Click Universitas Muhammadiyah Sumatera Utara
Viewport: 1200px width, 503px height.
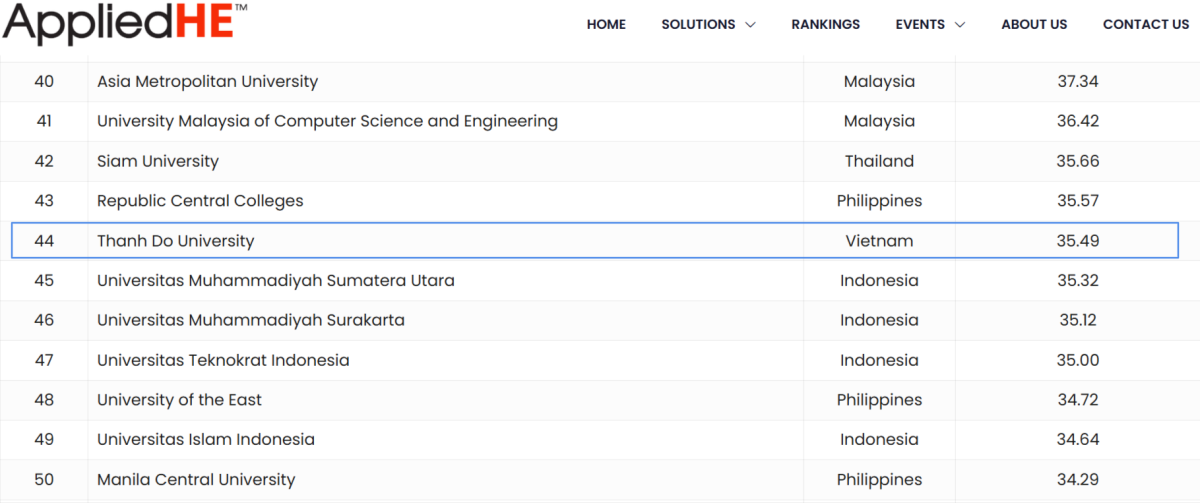pyautogui.click(x=275, y=281)
